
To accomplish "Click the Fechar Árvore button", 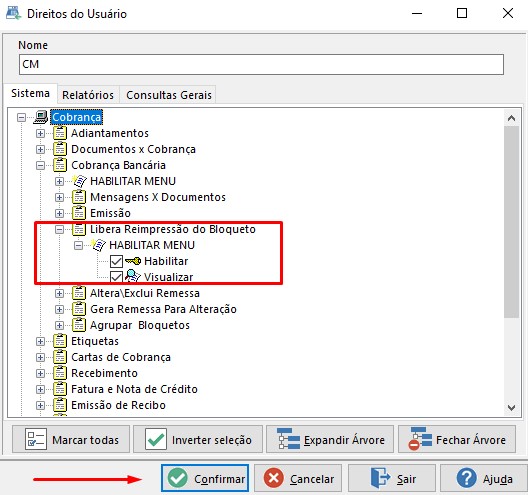I will click(457, 439).
